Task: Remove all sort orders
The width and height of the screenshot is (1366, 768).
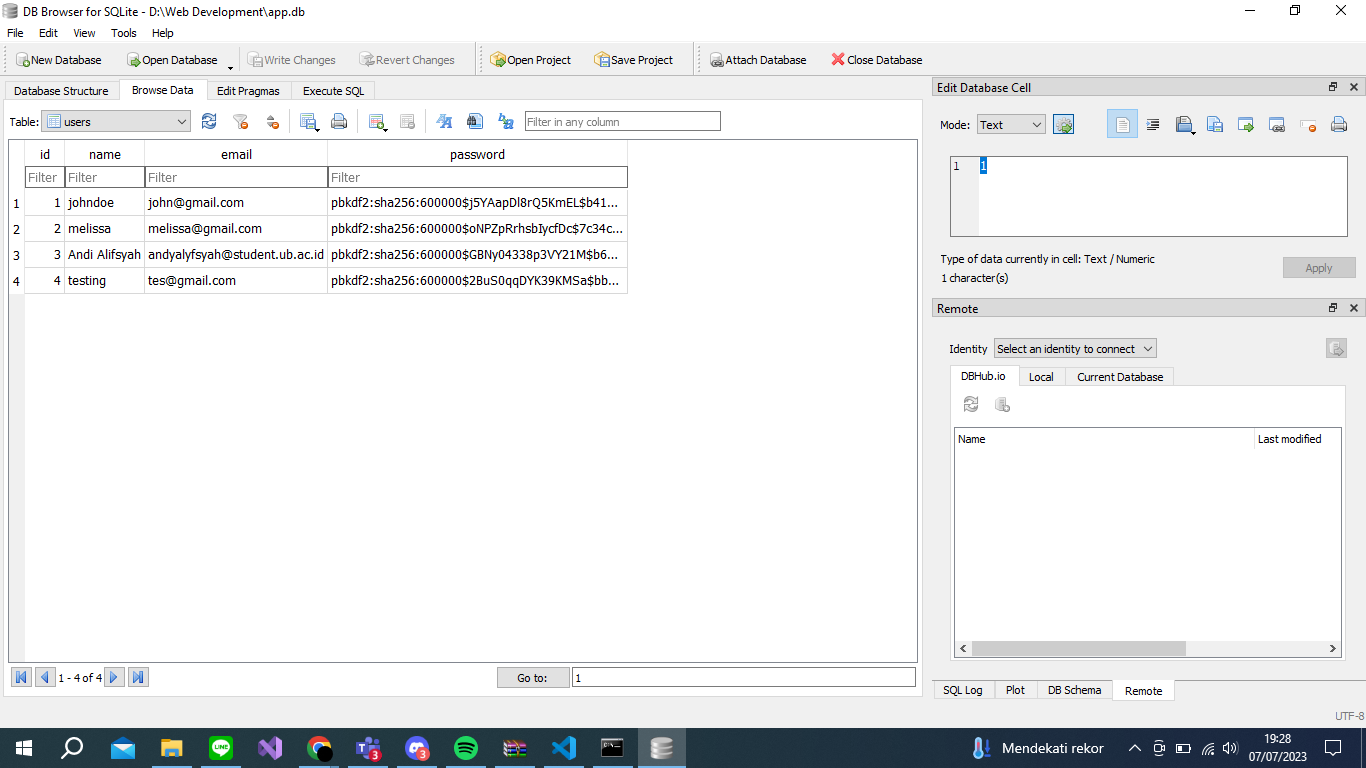Action: tap(272, 121)
